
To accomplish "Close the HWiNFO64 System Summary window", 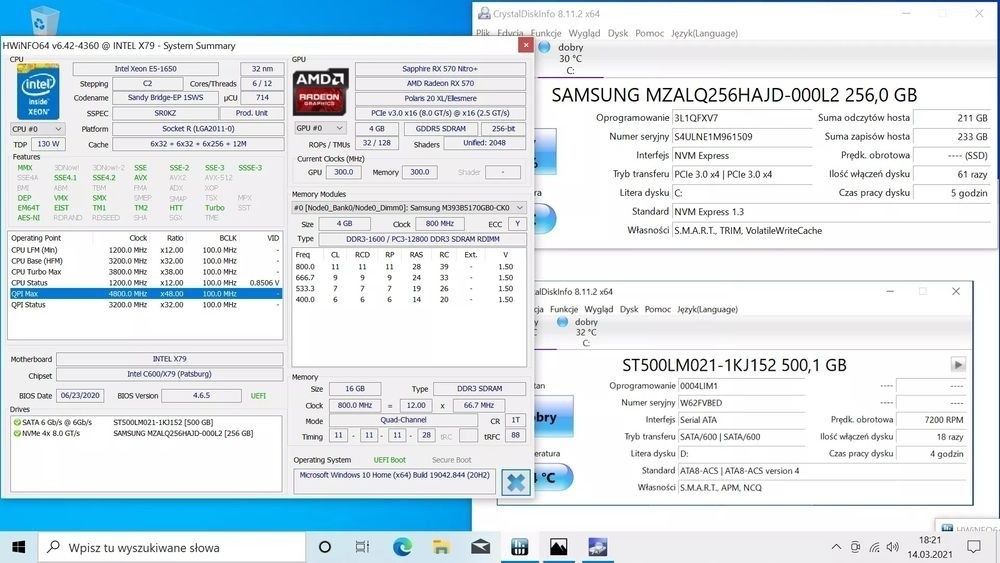I will point(526,45).
